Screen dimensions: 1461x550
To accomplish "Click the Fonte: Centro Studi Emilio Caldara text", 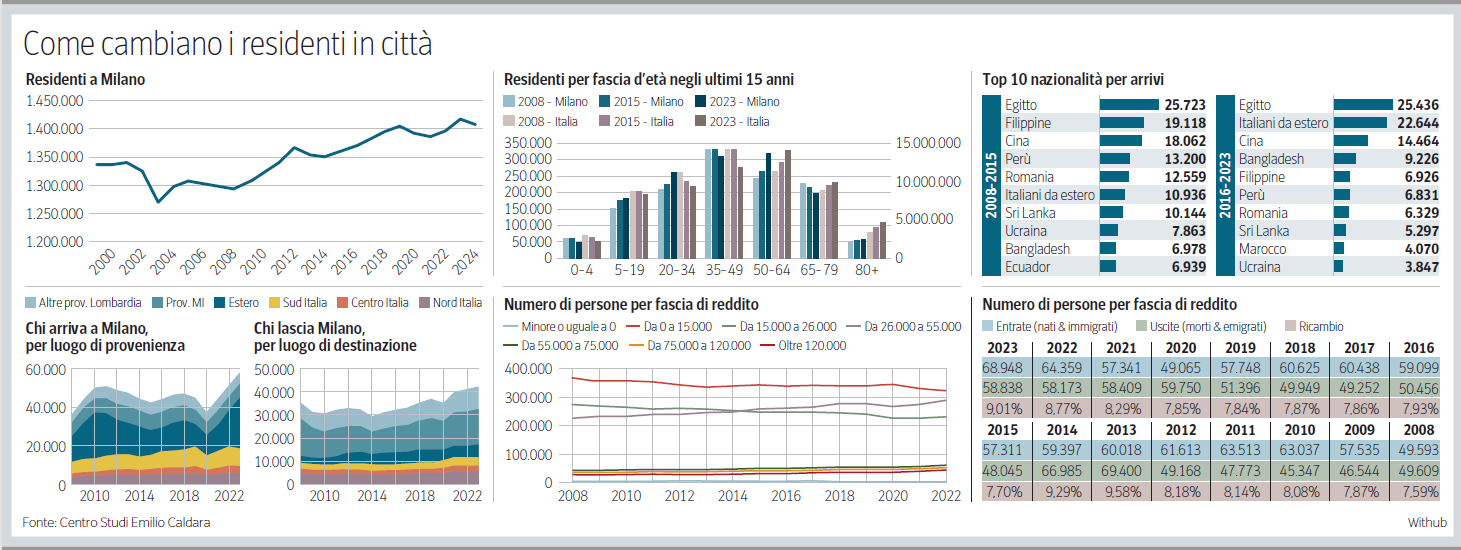I will pos(116,522).
